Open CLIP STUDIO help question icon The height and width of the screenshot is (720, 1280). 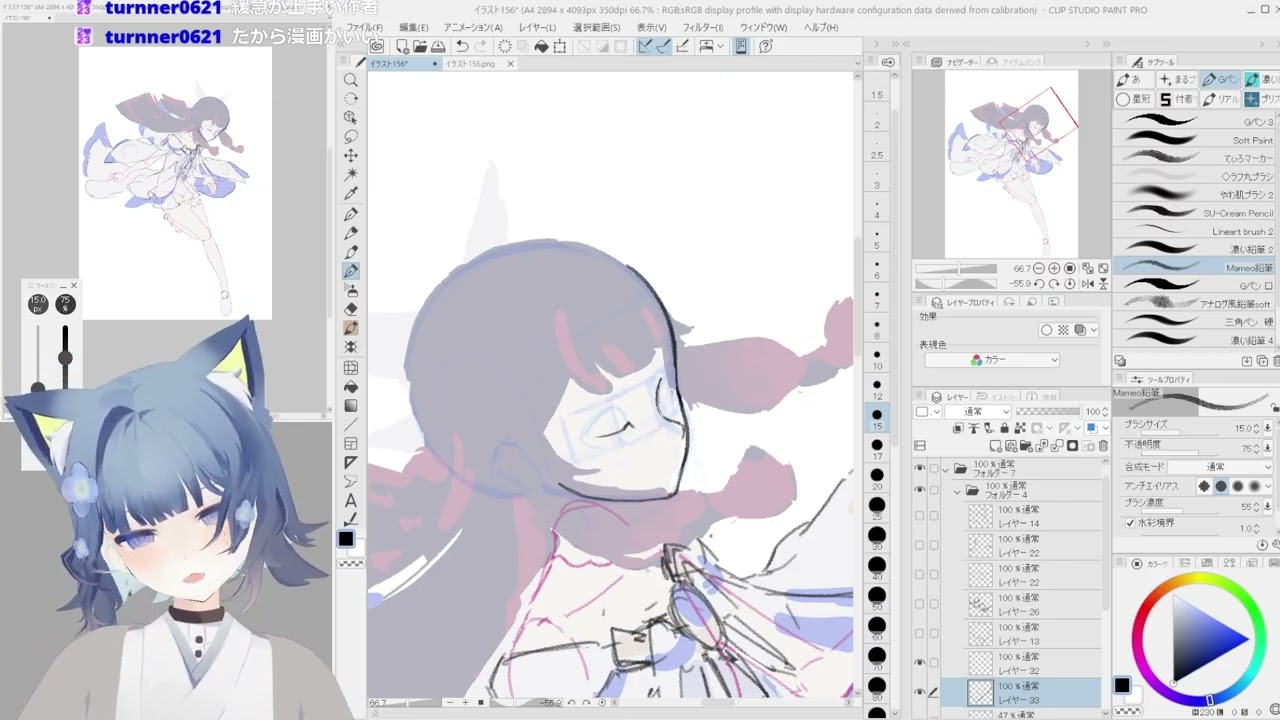(766, 46)
